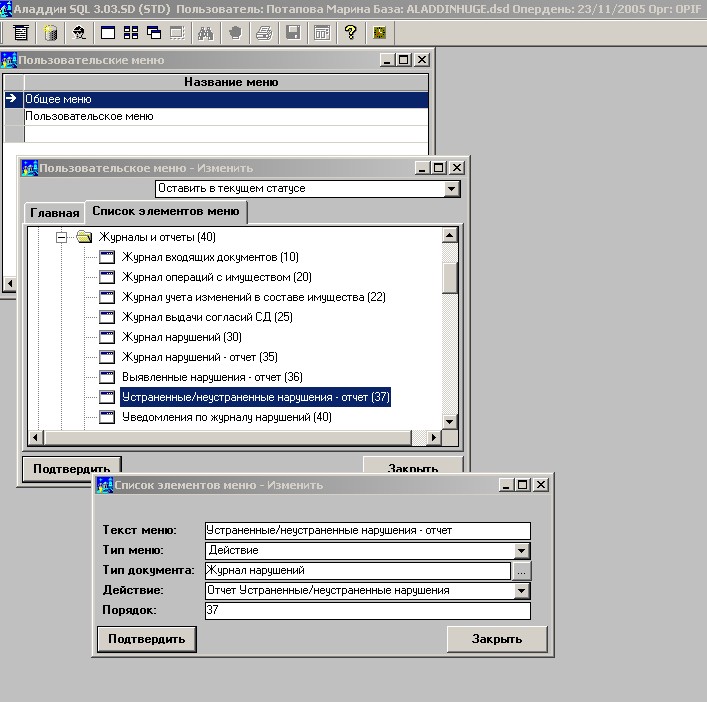Select Уведомления по журналу нарушений (40)
The width and height of the screenshot is (707, 702).
(227, 417)
